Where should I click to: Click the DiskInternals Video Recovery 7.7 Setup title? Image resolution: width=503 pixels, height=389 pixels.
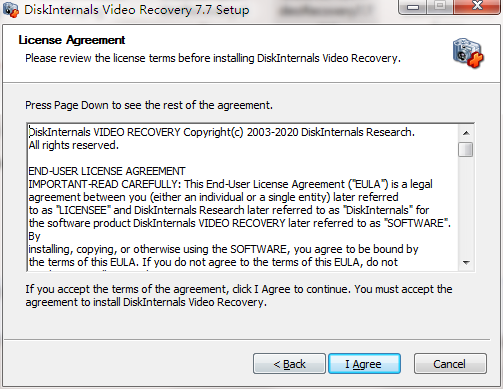click(x=137, y=10)
